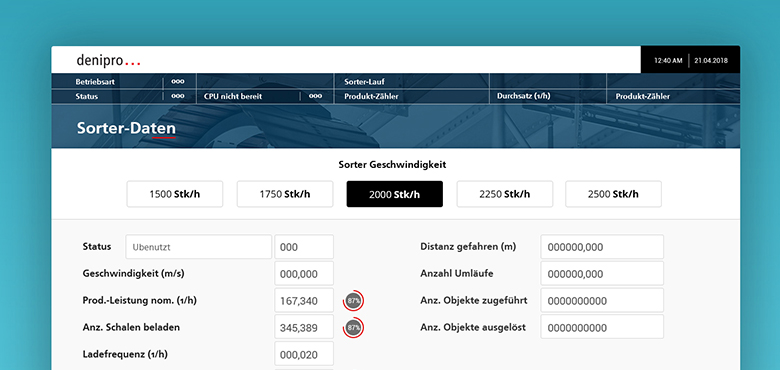Click the Geschwindigkeit (m/s) value field

[x=304, y=274]
